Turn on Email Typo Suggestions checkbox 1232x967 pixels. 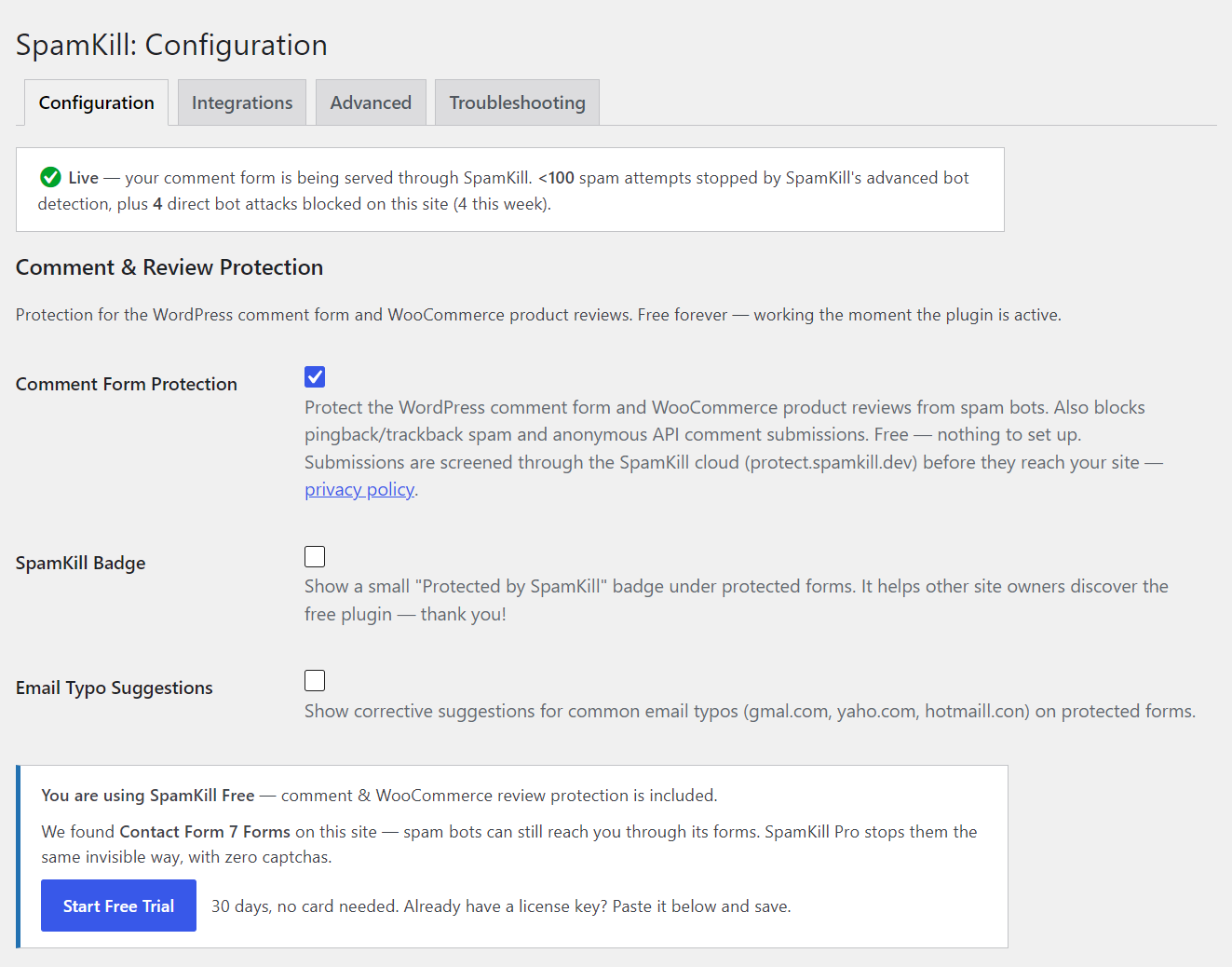coord(315,681)
